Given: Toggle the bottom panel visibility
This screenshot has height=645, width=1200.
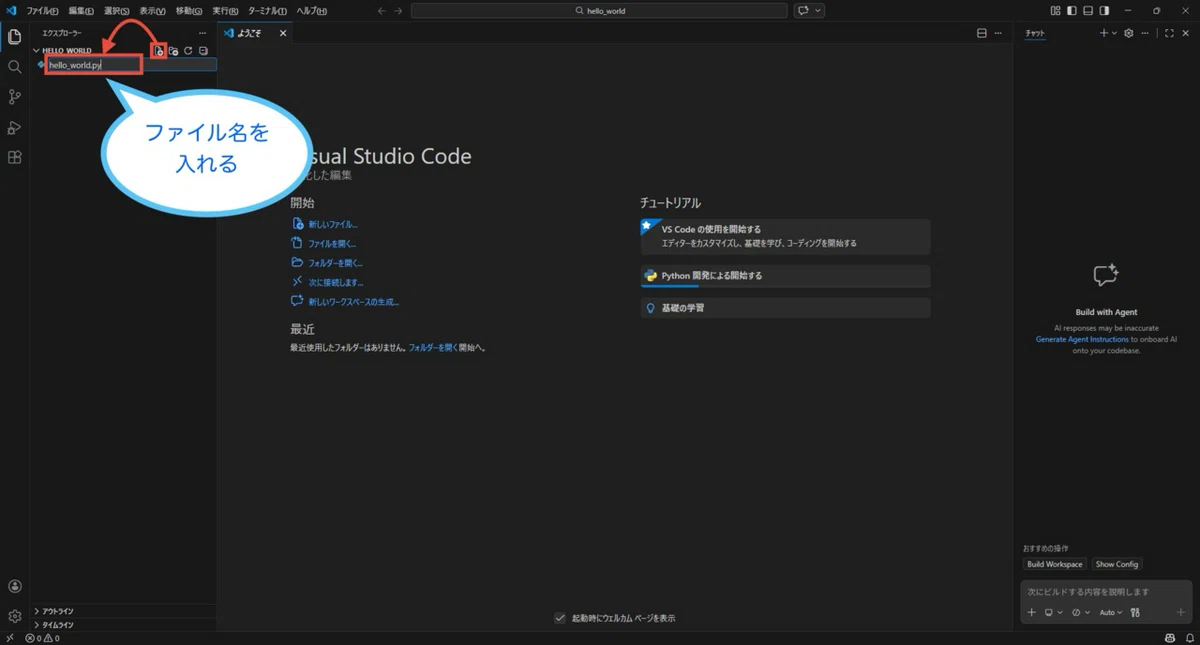Looking at the screenshot, I should (x=1088, y=11).
